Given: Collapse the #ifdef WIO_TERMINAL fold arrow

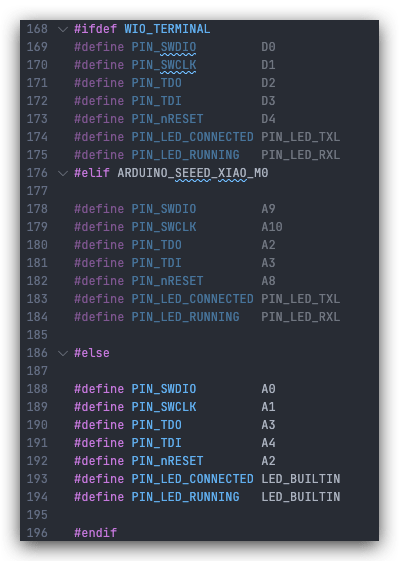Looking at the screenshot, I should pos(63,29).
